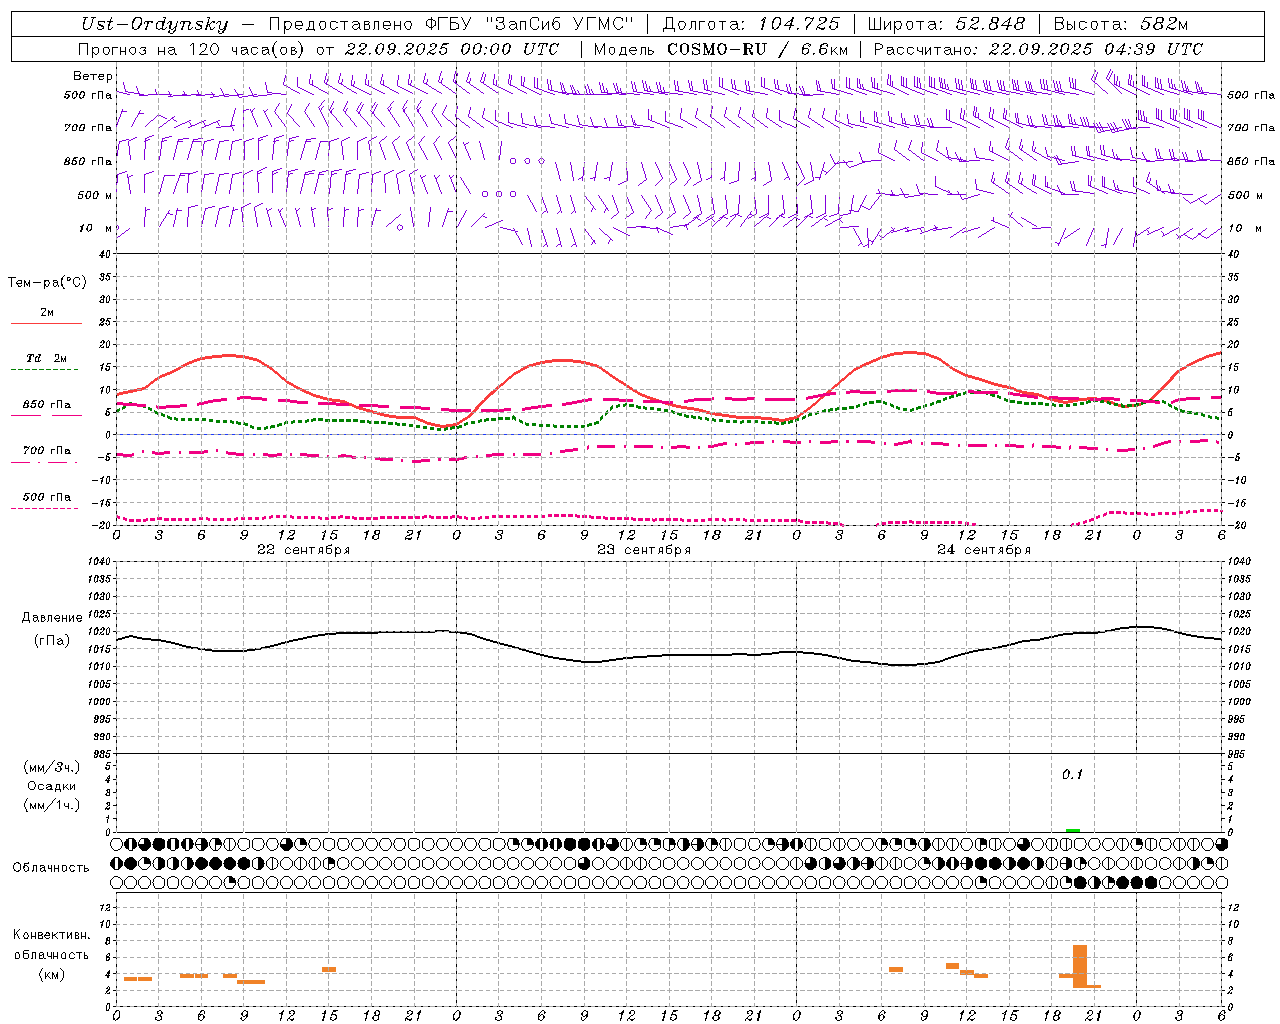Click the Ветер section label

93,76
